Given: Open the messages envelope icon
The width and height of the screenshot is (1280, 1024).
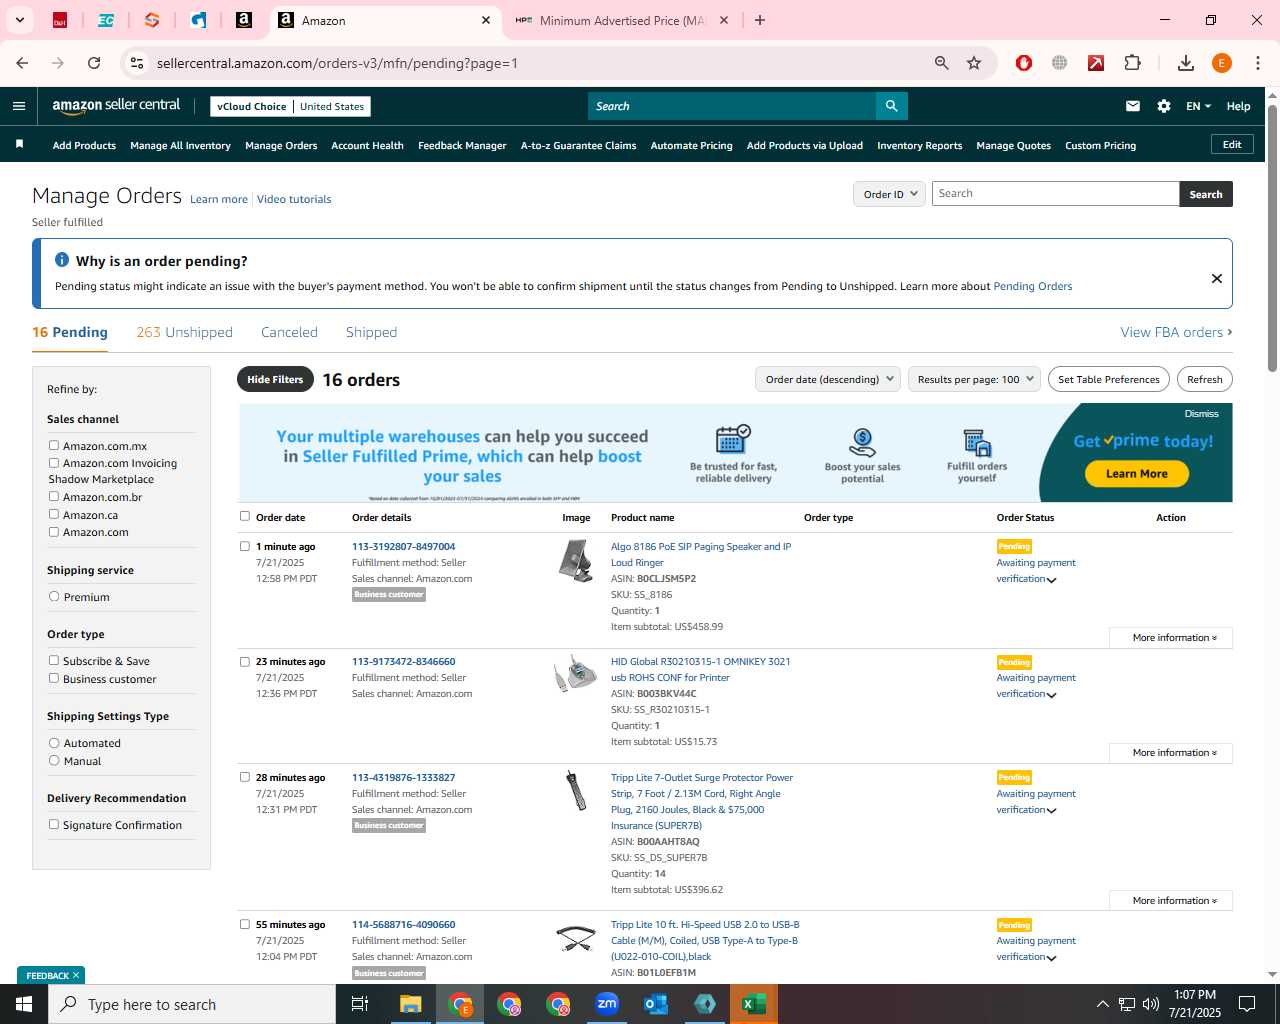Looking at the screenshot, I should coord(1133,106).
